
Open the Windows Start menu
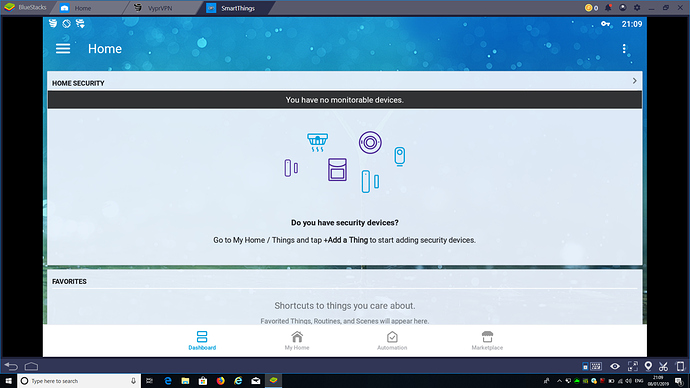[x=8, y=381]
